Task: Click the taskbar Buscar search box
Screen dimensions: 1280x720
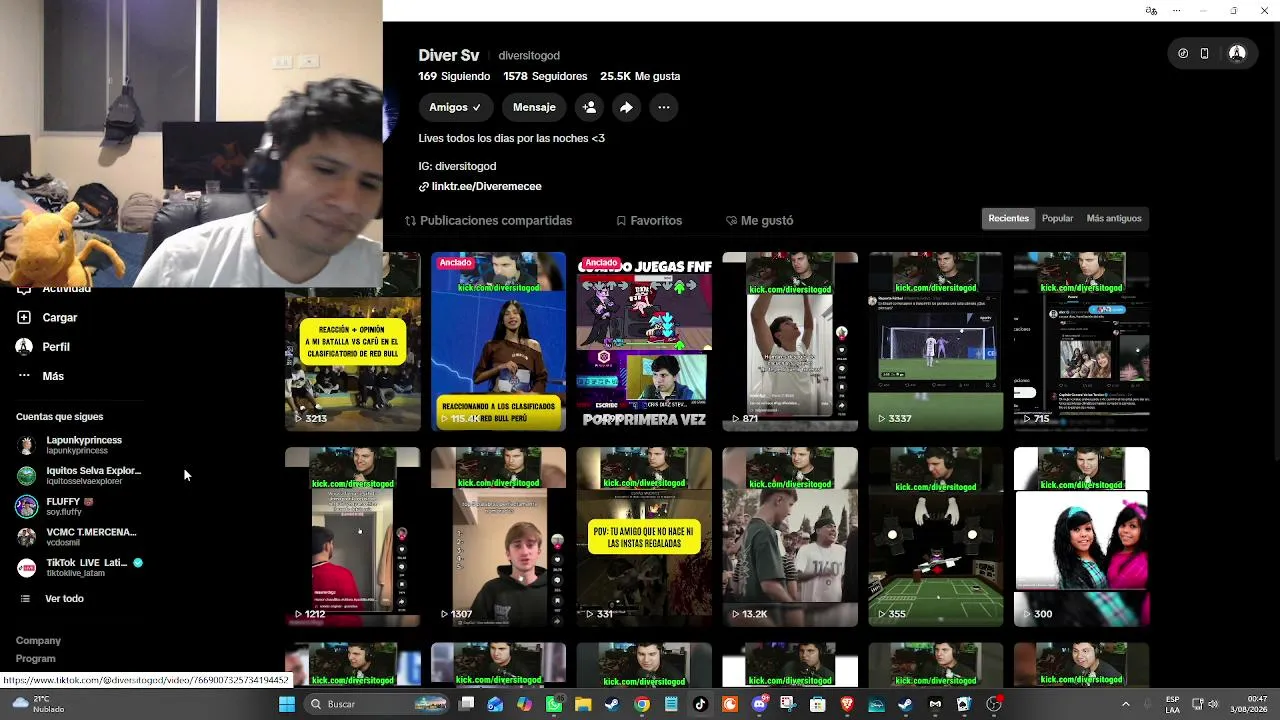Action: (x=377, y=704)
